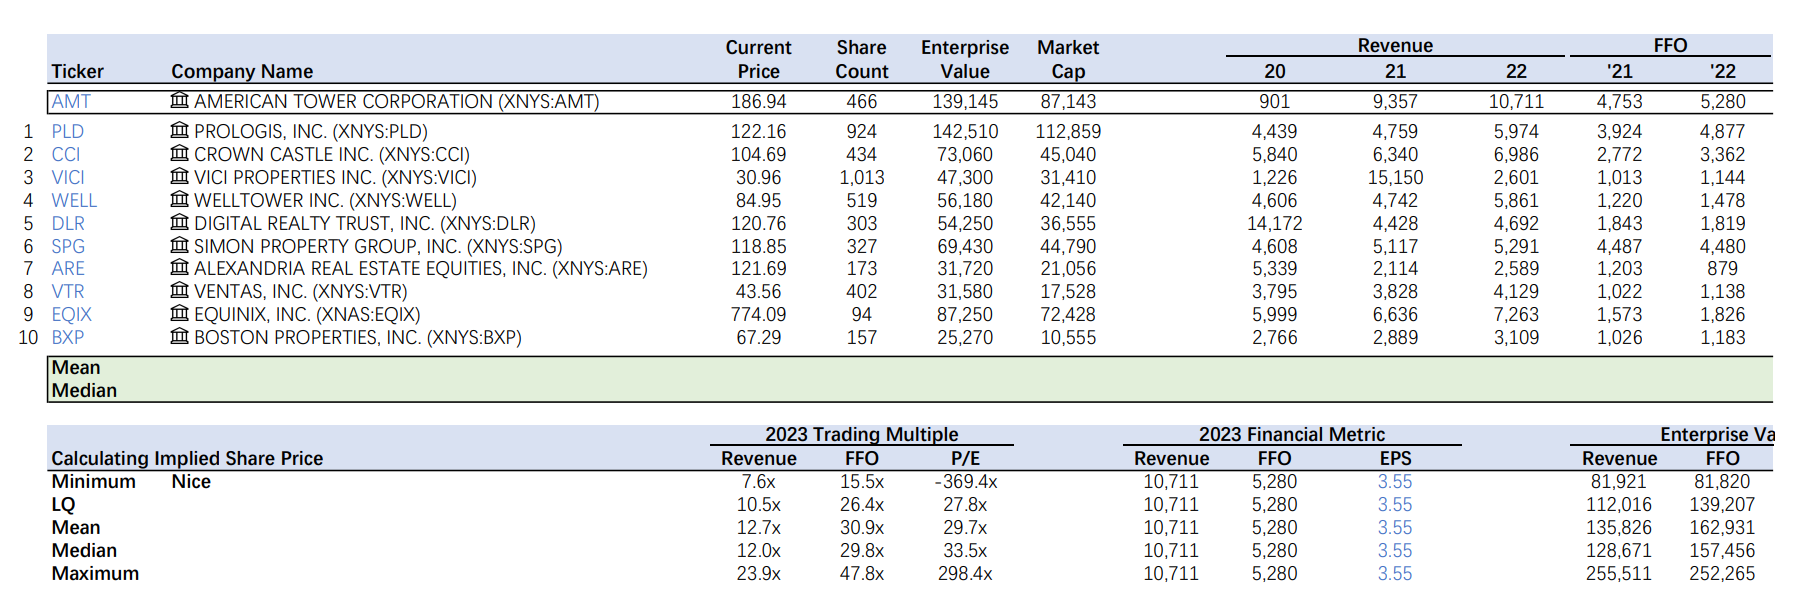Select Alexandria's FFO '22 value 879

tap(1723, 269)
